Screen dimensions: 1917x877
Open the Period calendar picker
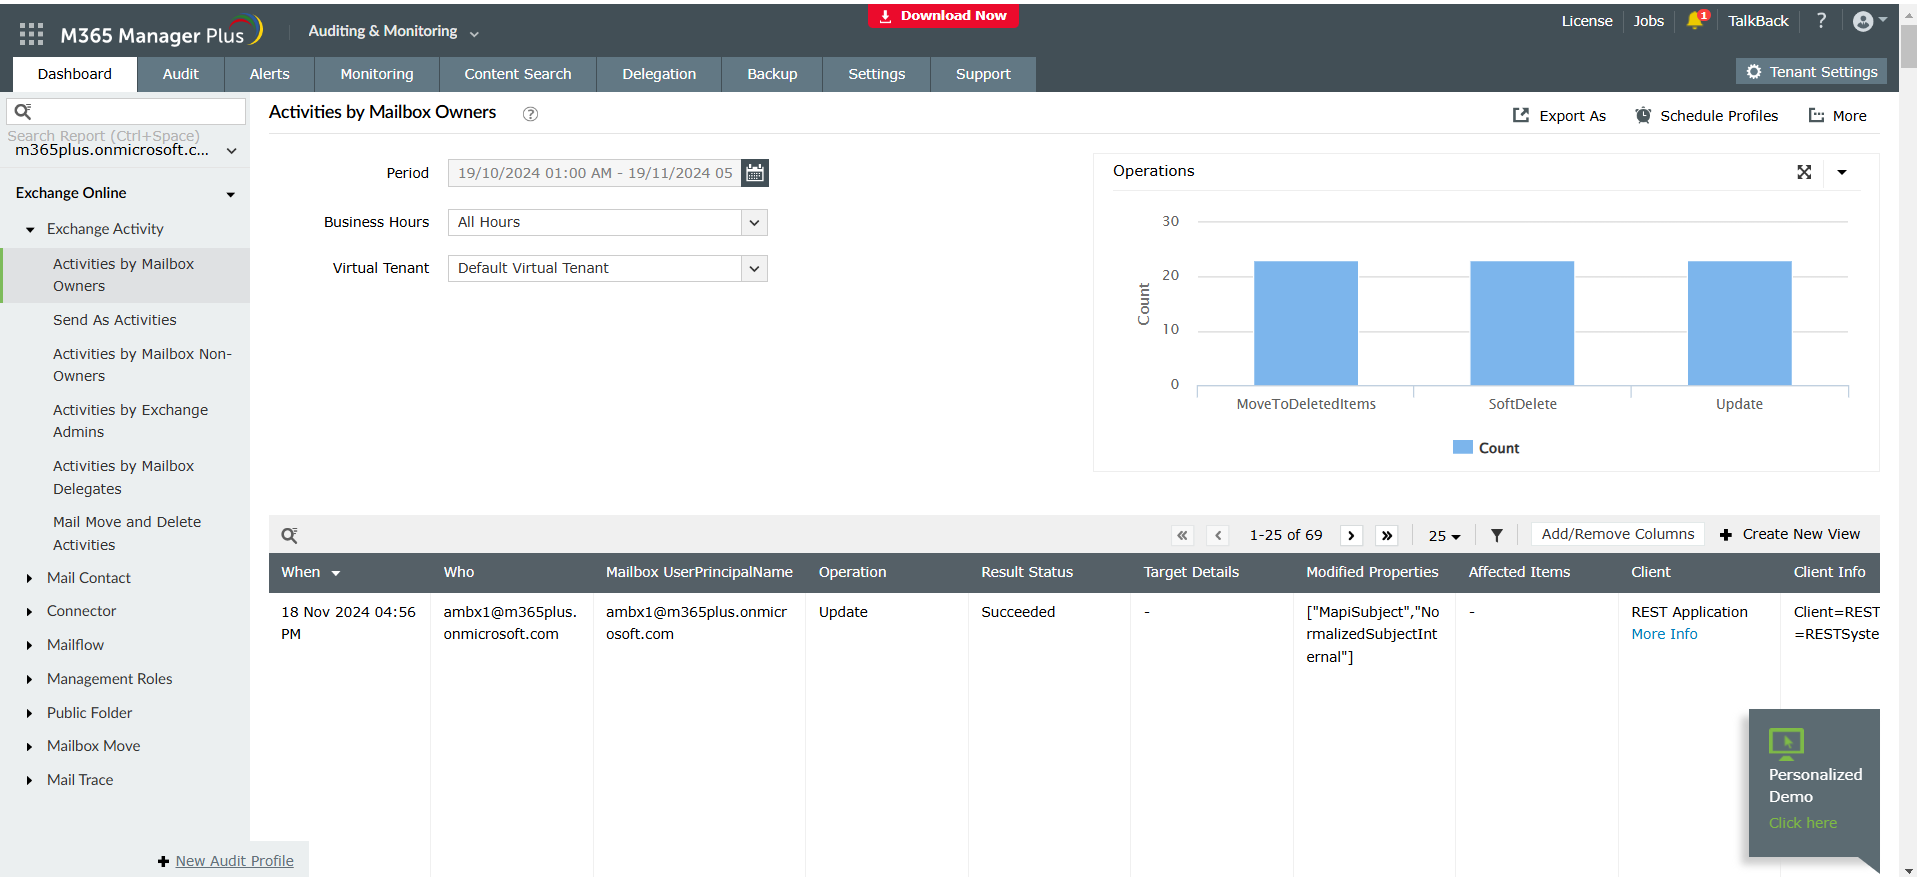click(755, 173)
